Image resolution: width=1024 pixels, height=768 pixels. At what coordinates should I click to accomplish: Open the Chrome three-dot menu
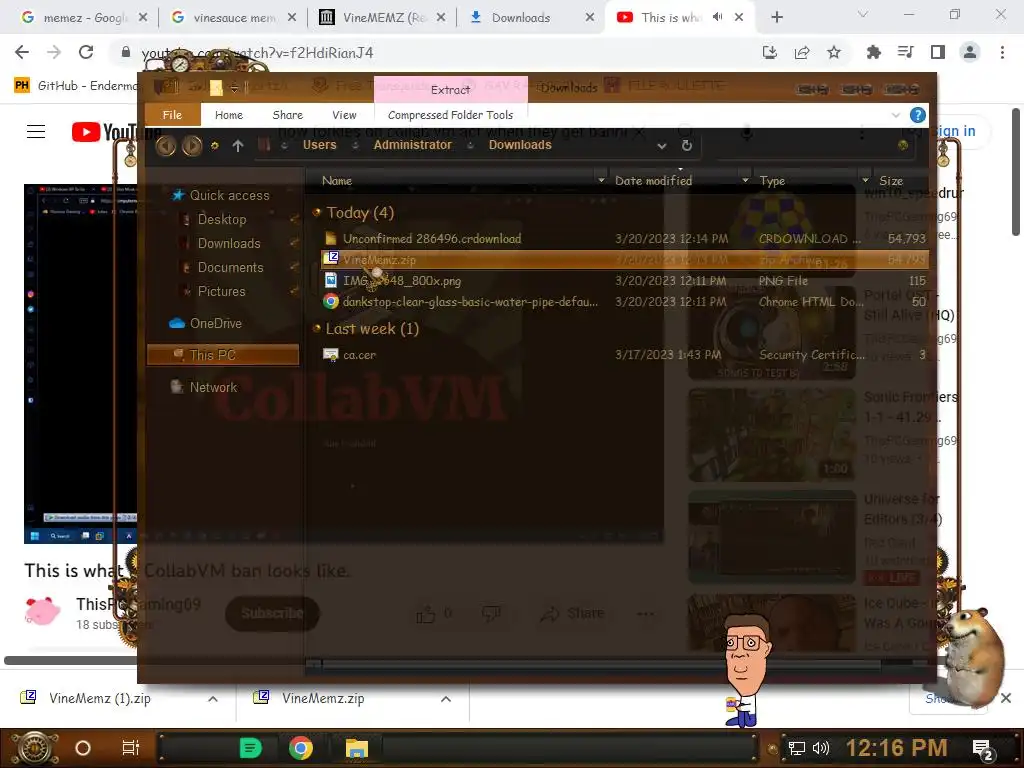[1002, 52]
